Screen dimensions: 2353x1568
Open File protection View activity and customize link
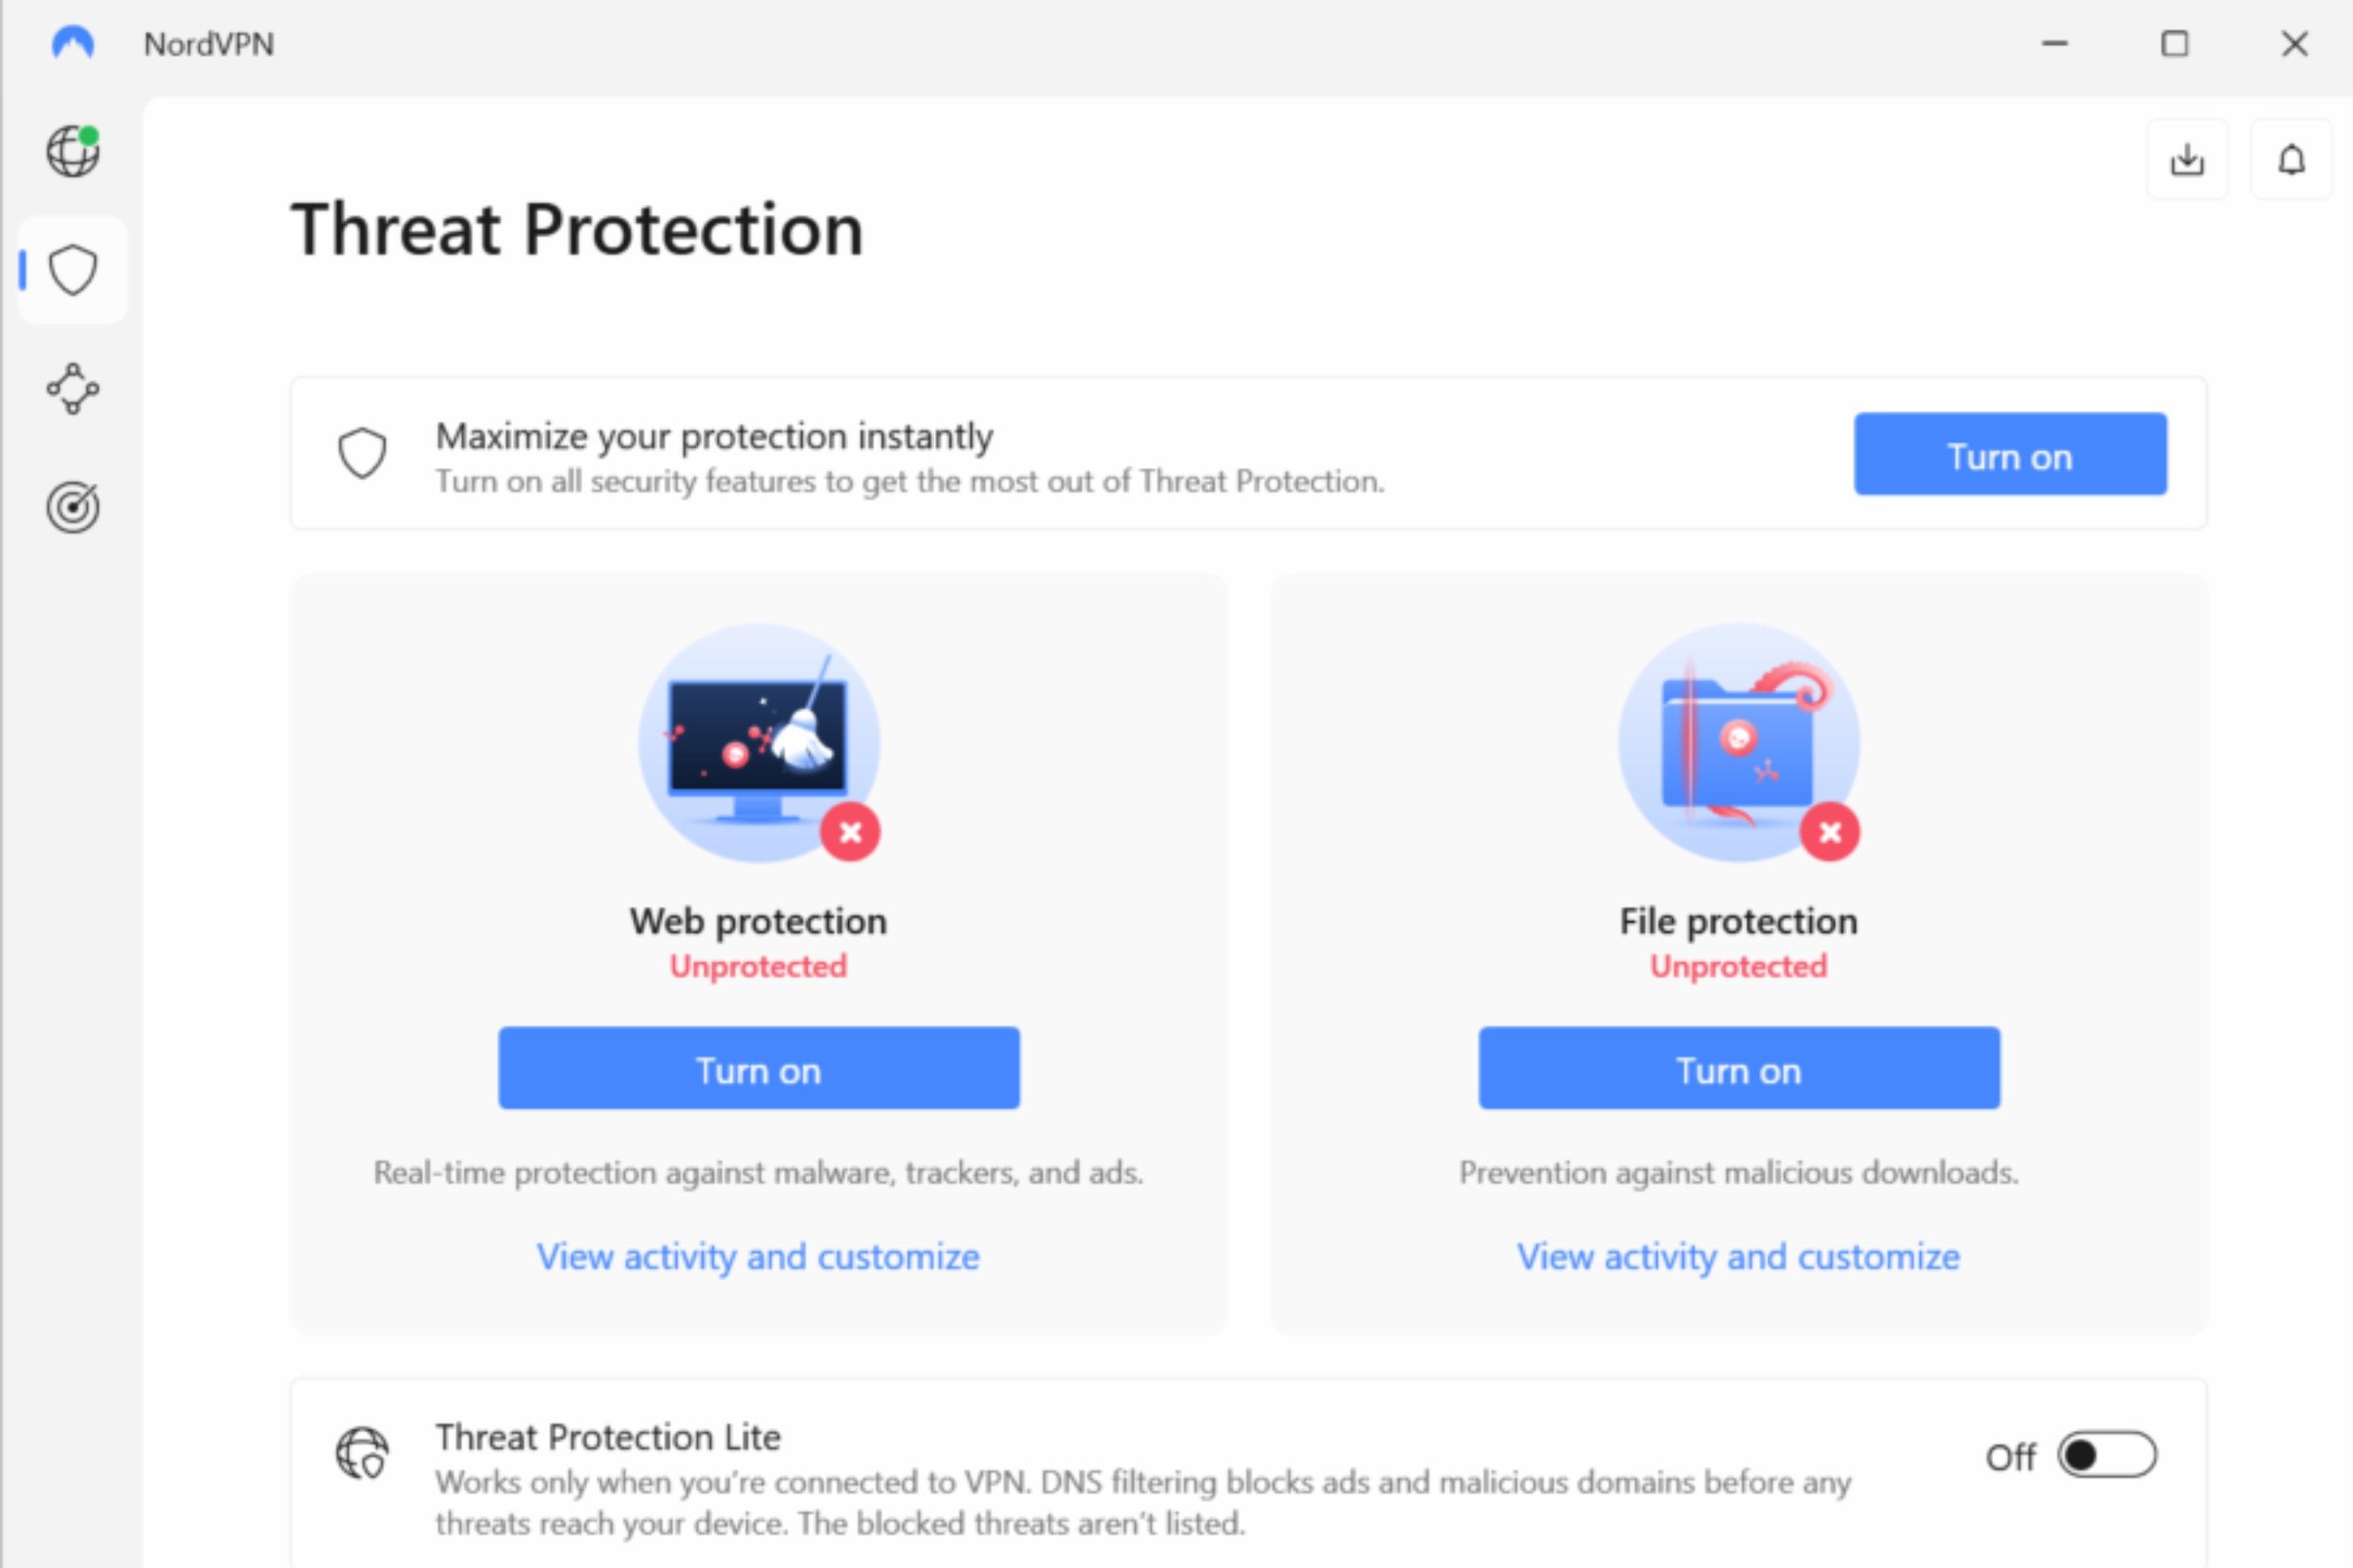pos(1738,1257)
